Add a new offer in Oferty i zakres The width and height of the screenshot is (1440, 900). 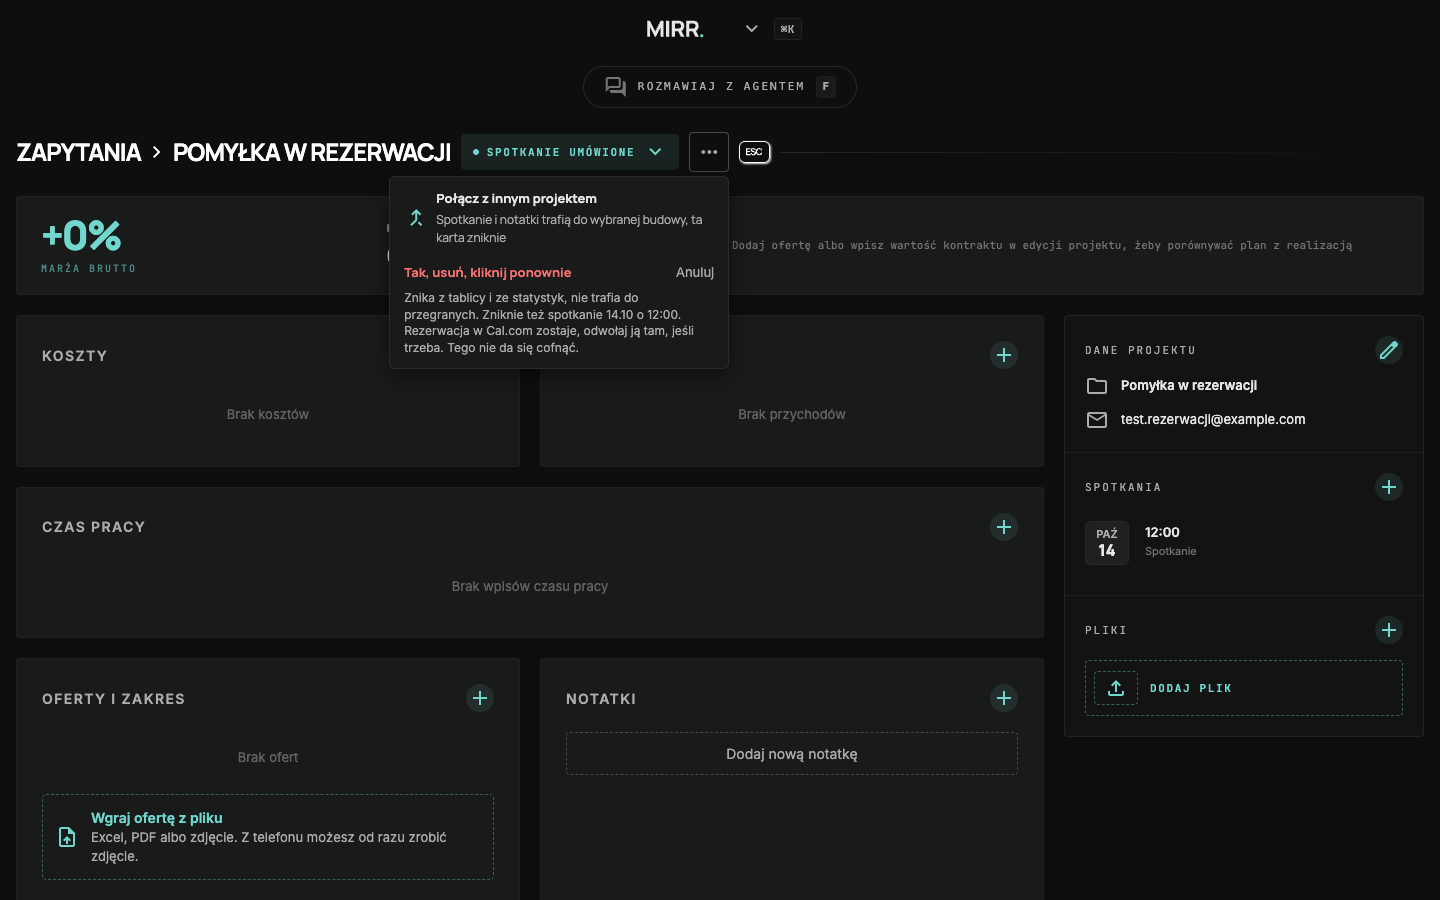click(x=480, y=698)
